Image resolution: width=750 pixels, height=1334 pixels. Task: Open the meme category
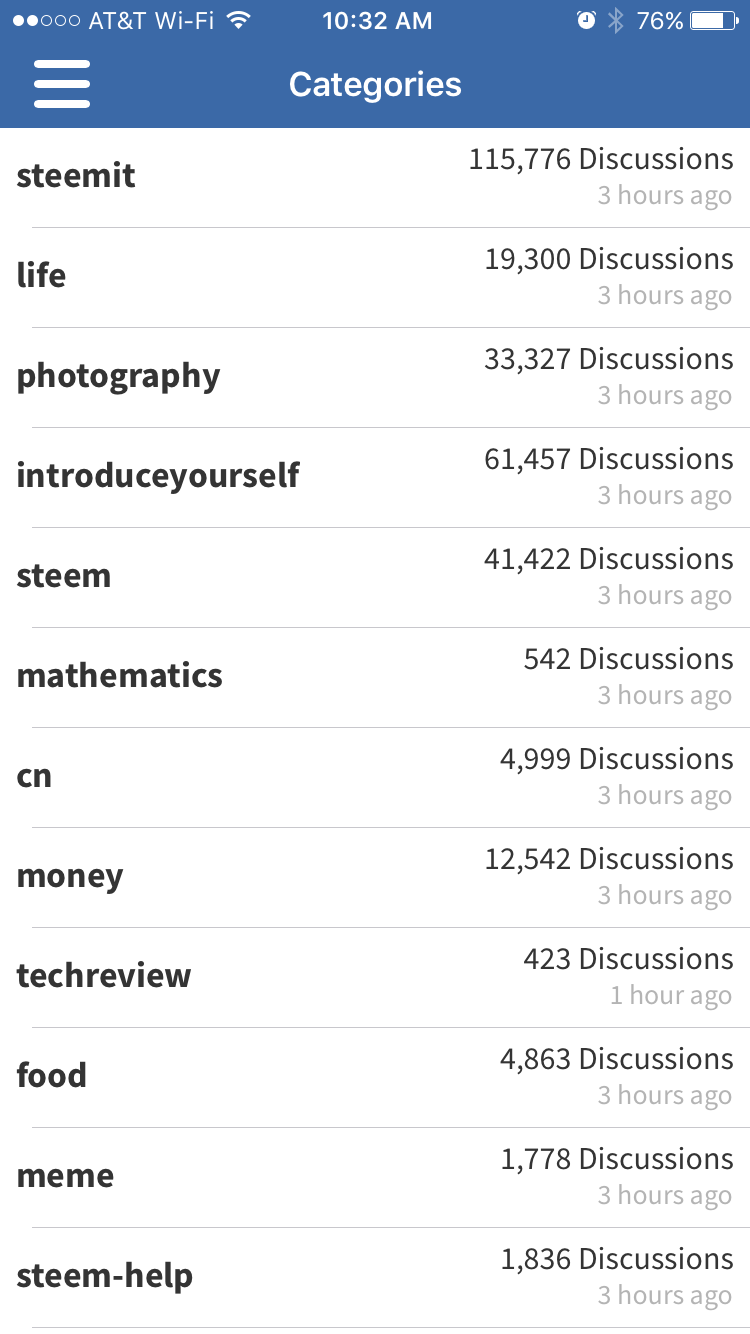click(x=375, y=1178)
